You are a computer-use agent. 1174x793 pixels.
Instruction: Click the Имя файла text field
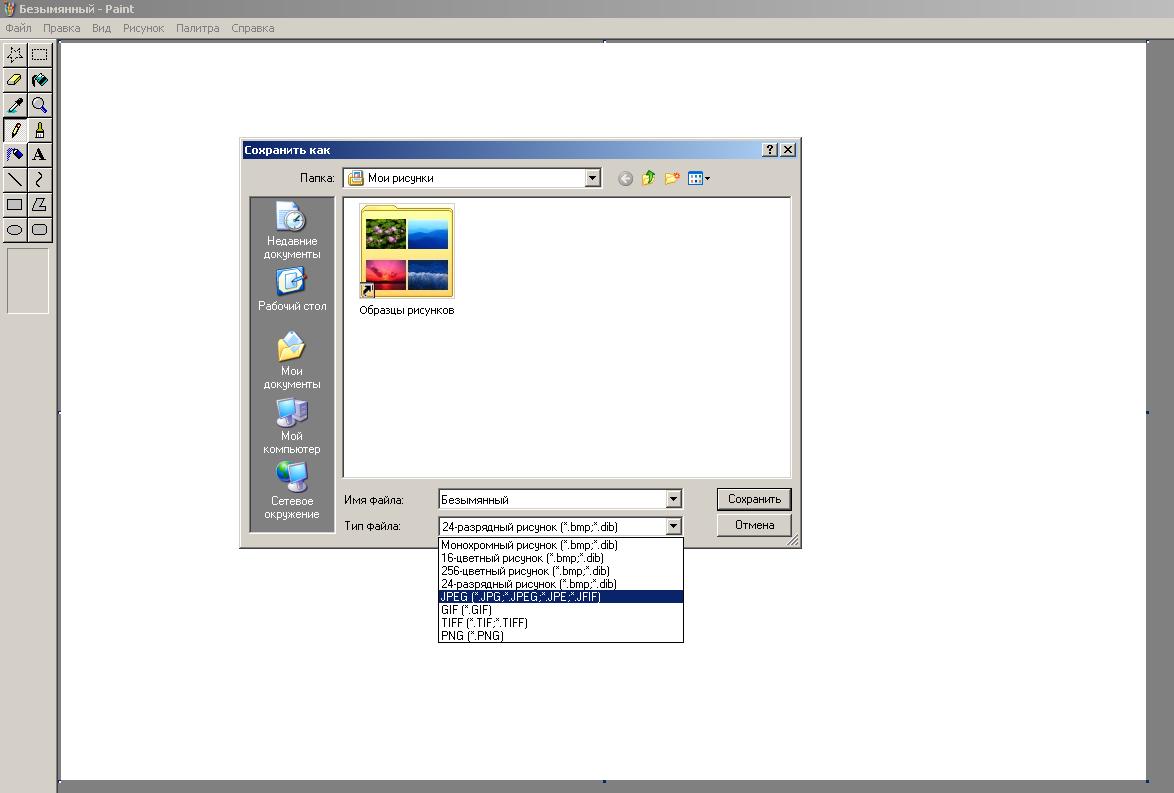pyautogui.click(x=551, y=499)
